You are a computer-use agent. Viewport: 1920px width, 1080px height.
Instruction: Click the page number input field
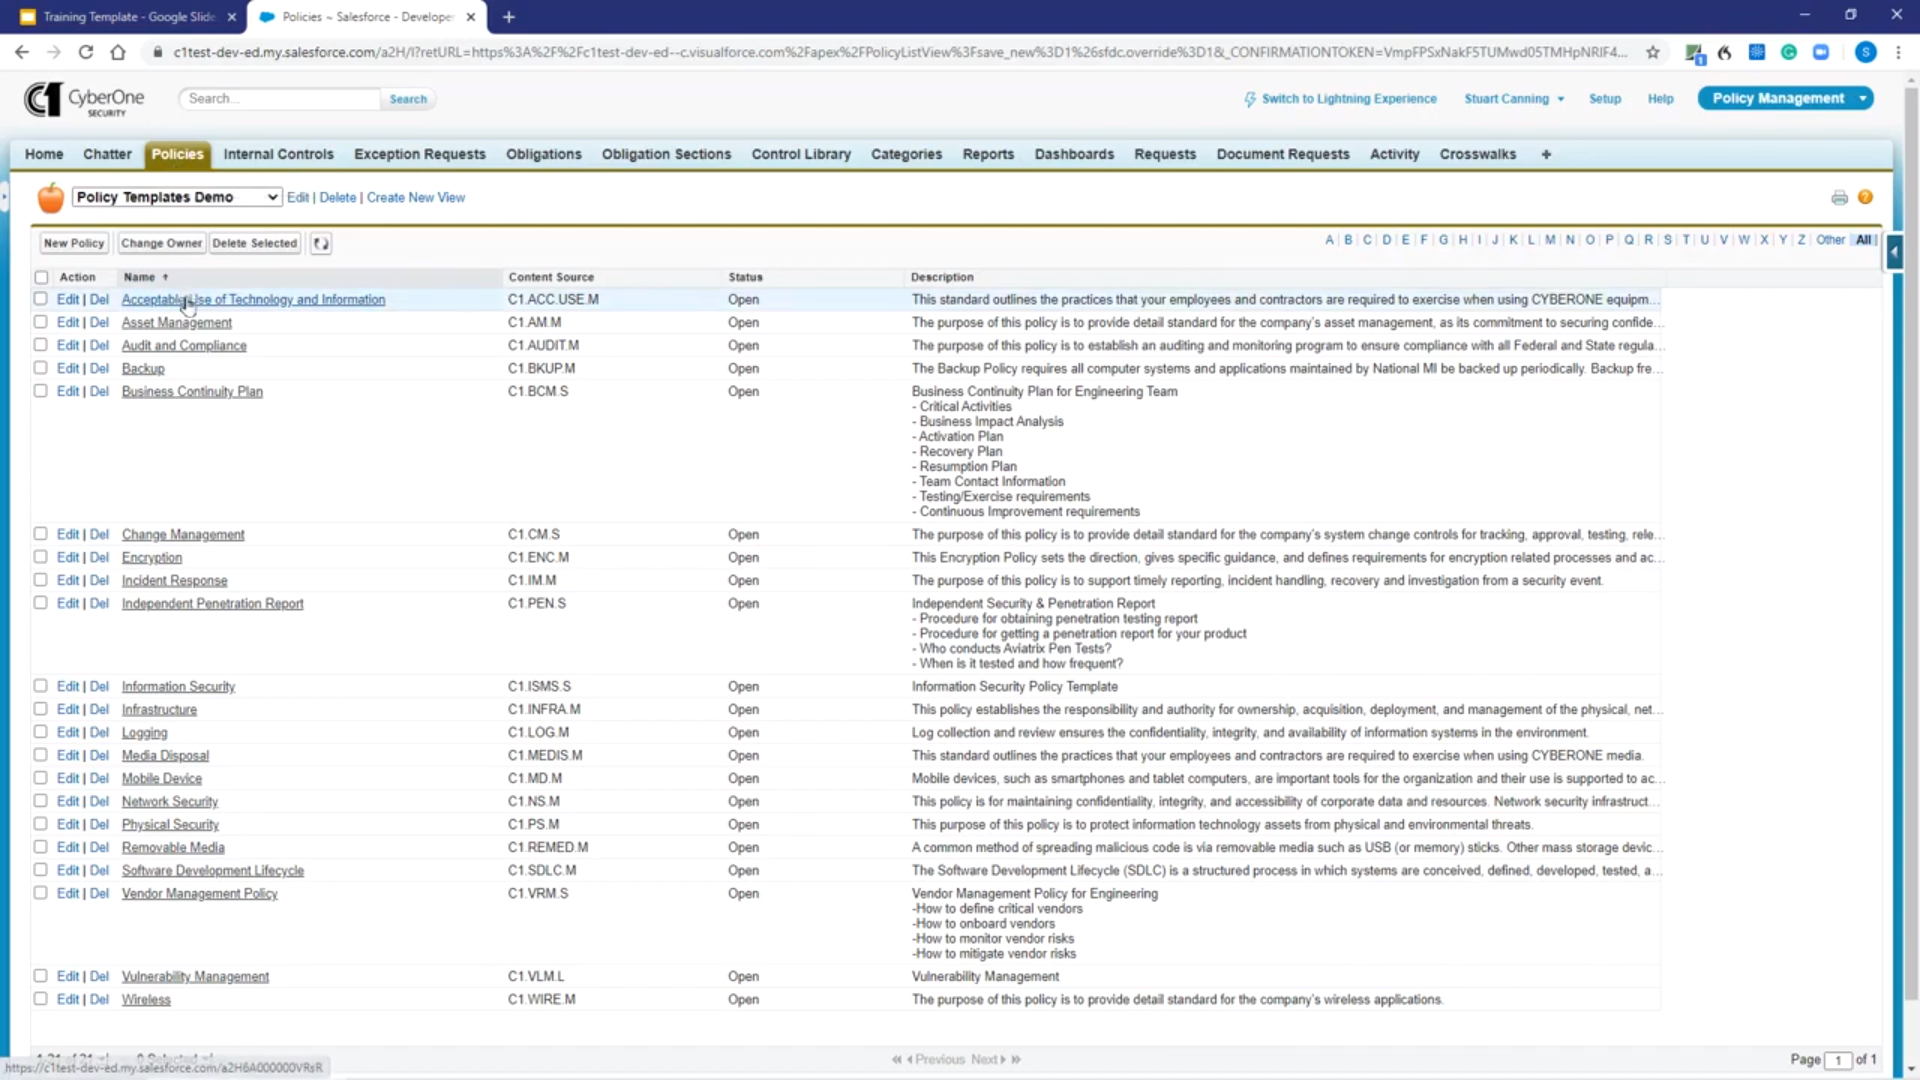1838,1060
